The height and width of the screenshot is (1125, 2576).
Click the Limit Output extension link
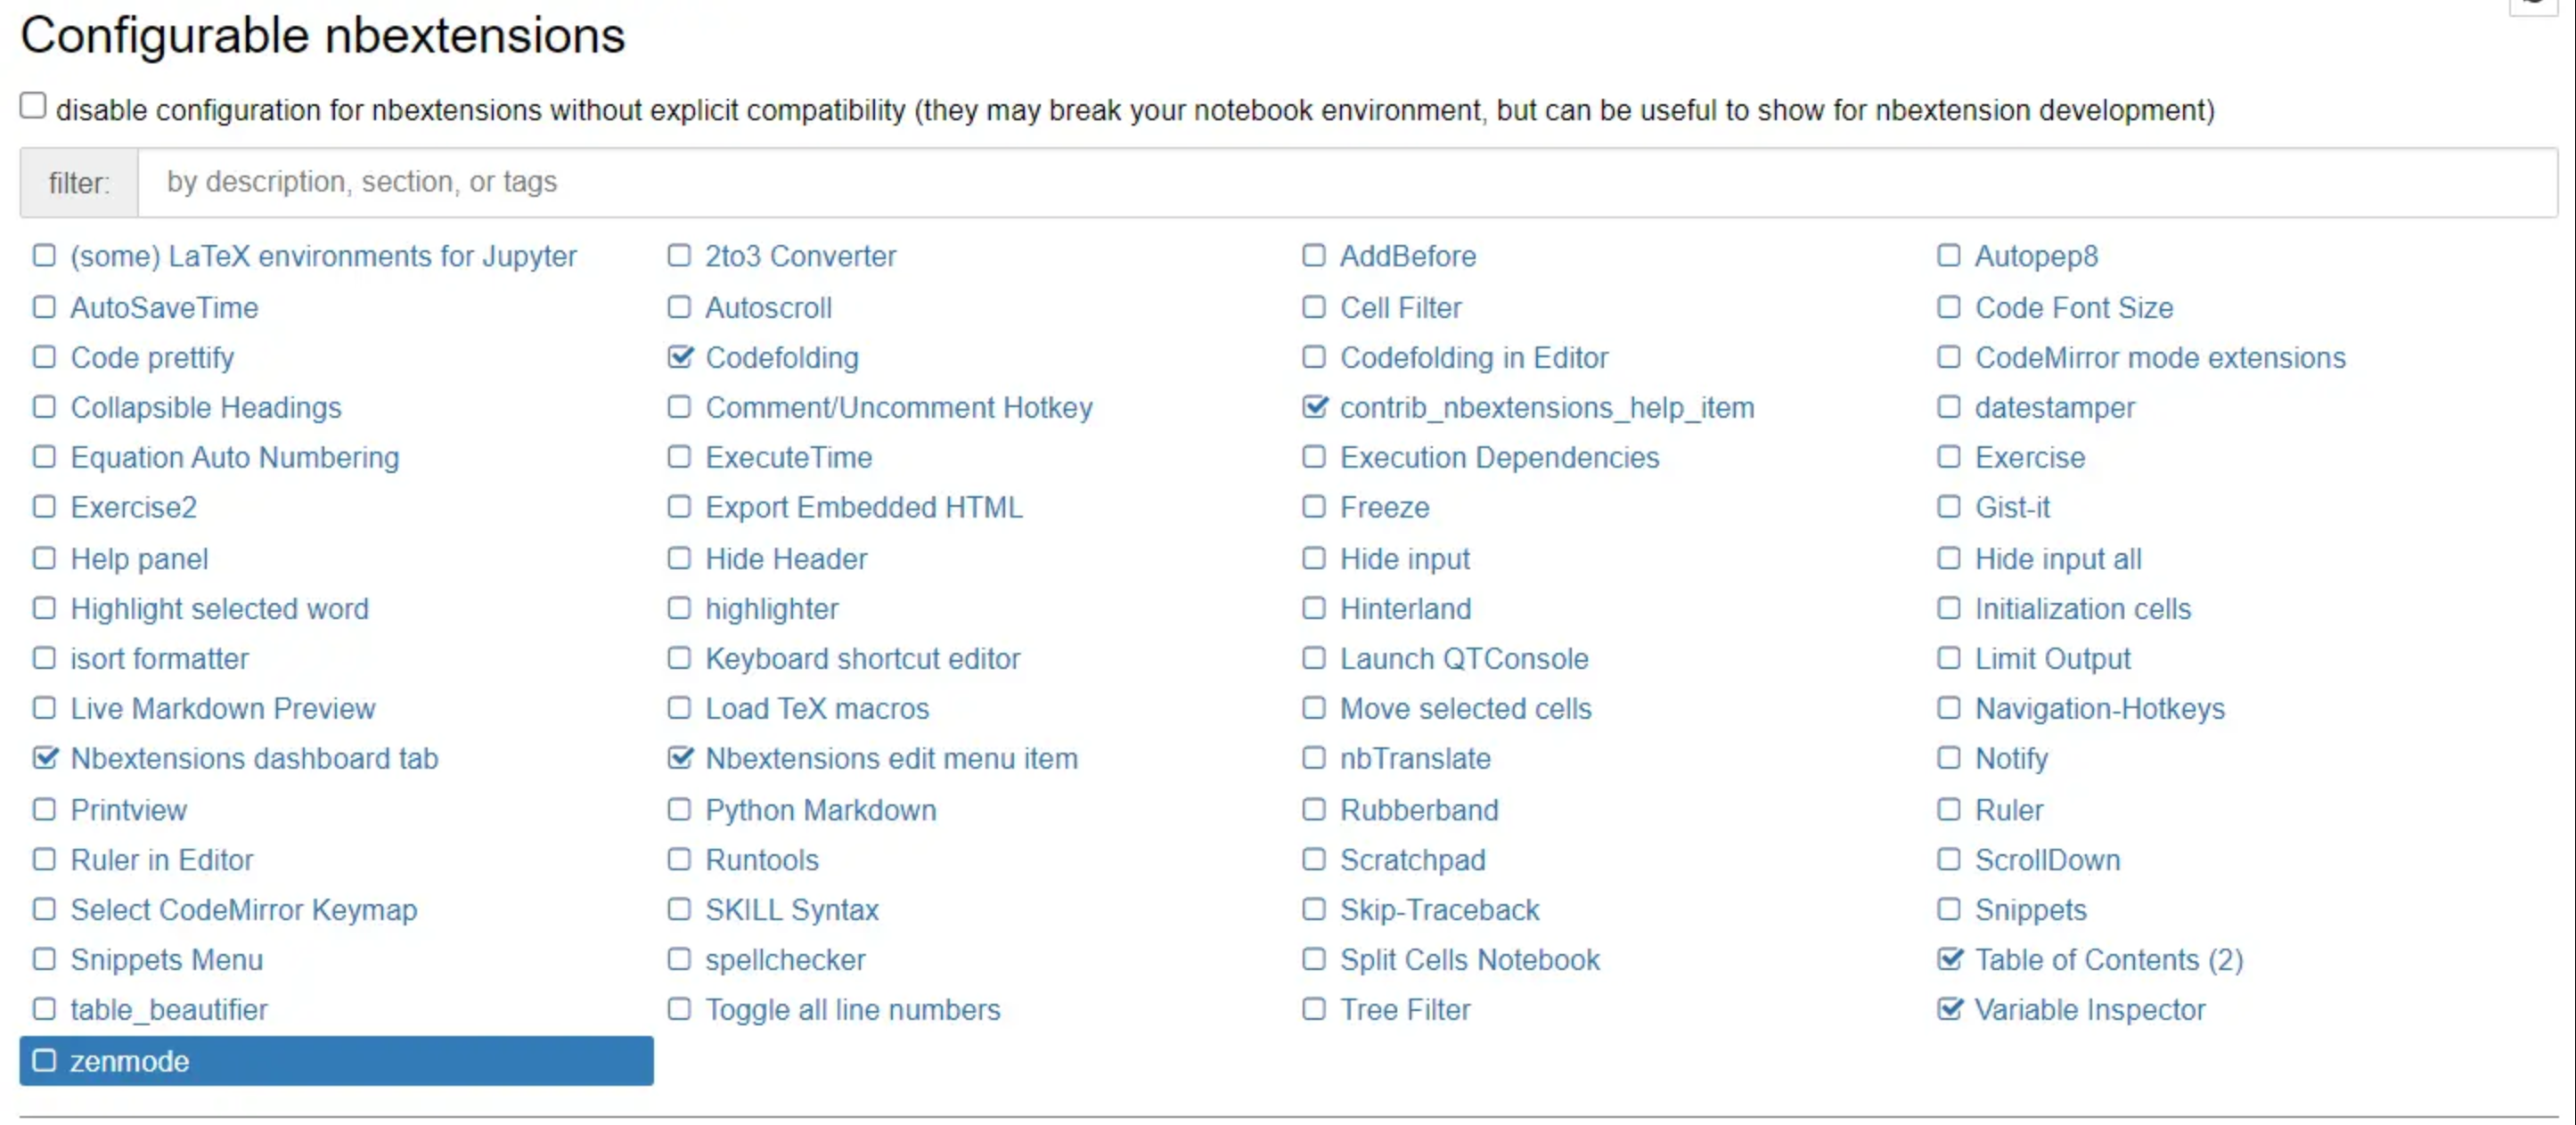tap(2052, 658)
